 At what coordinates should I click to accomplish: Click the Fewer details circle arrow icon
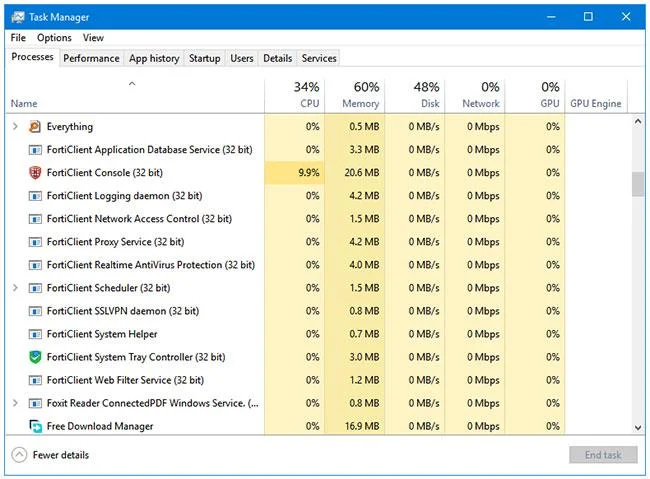pos(19,455)
